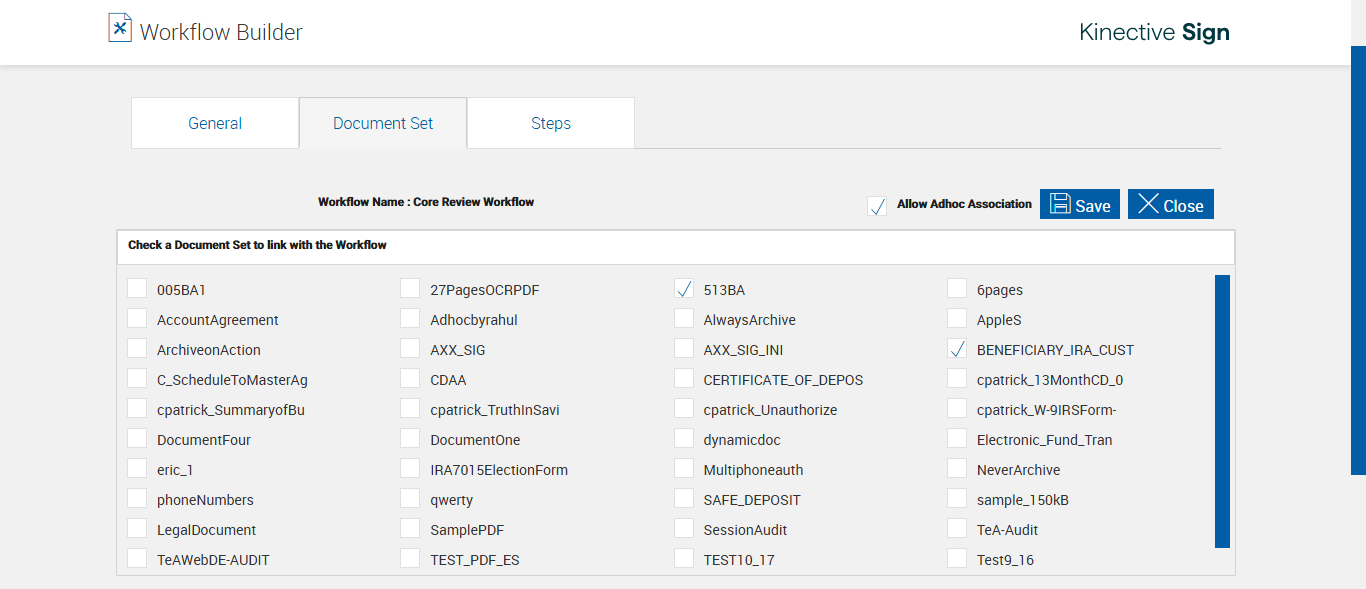Uncheck the BENEFICIARY_IRA_CUST checkbox
The height and width of the screenshot is (589, 1366).
(957, 349)
